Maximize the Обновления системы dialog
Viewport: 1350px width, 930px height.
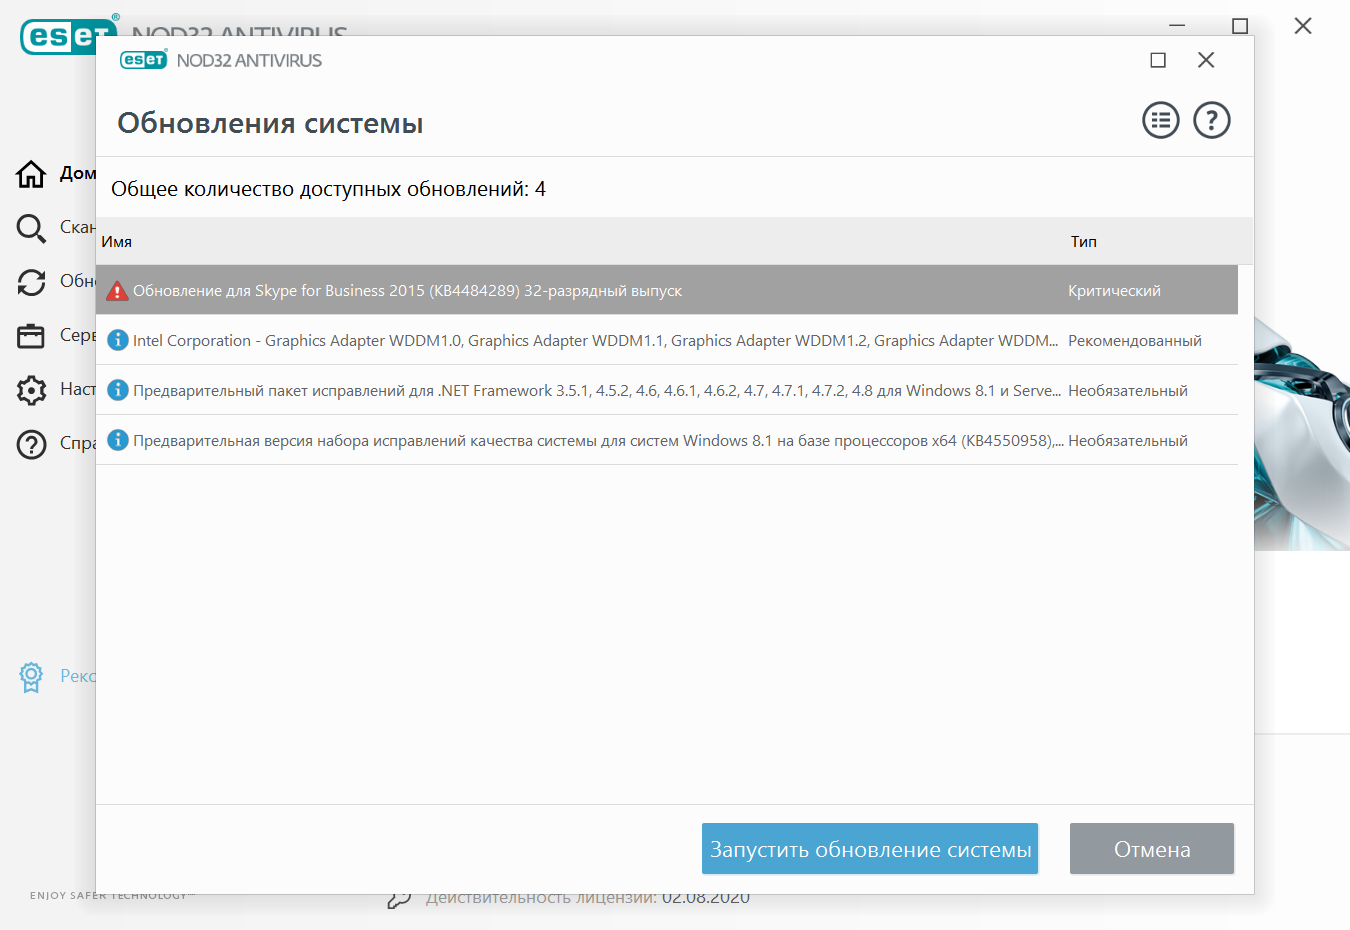coord(1158,60)
